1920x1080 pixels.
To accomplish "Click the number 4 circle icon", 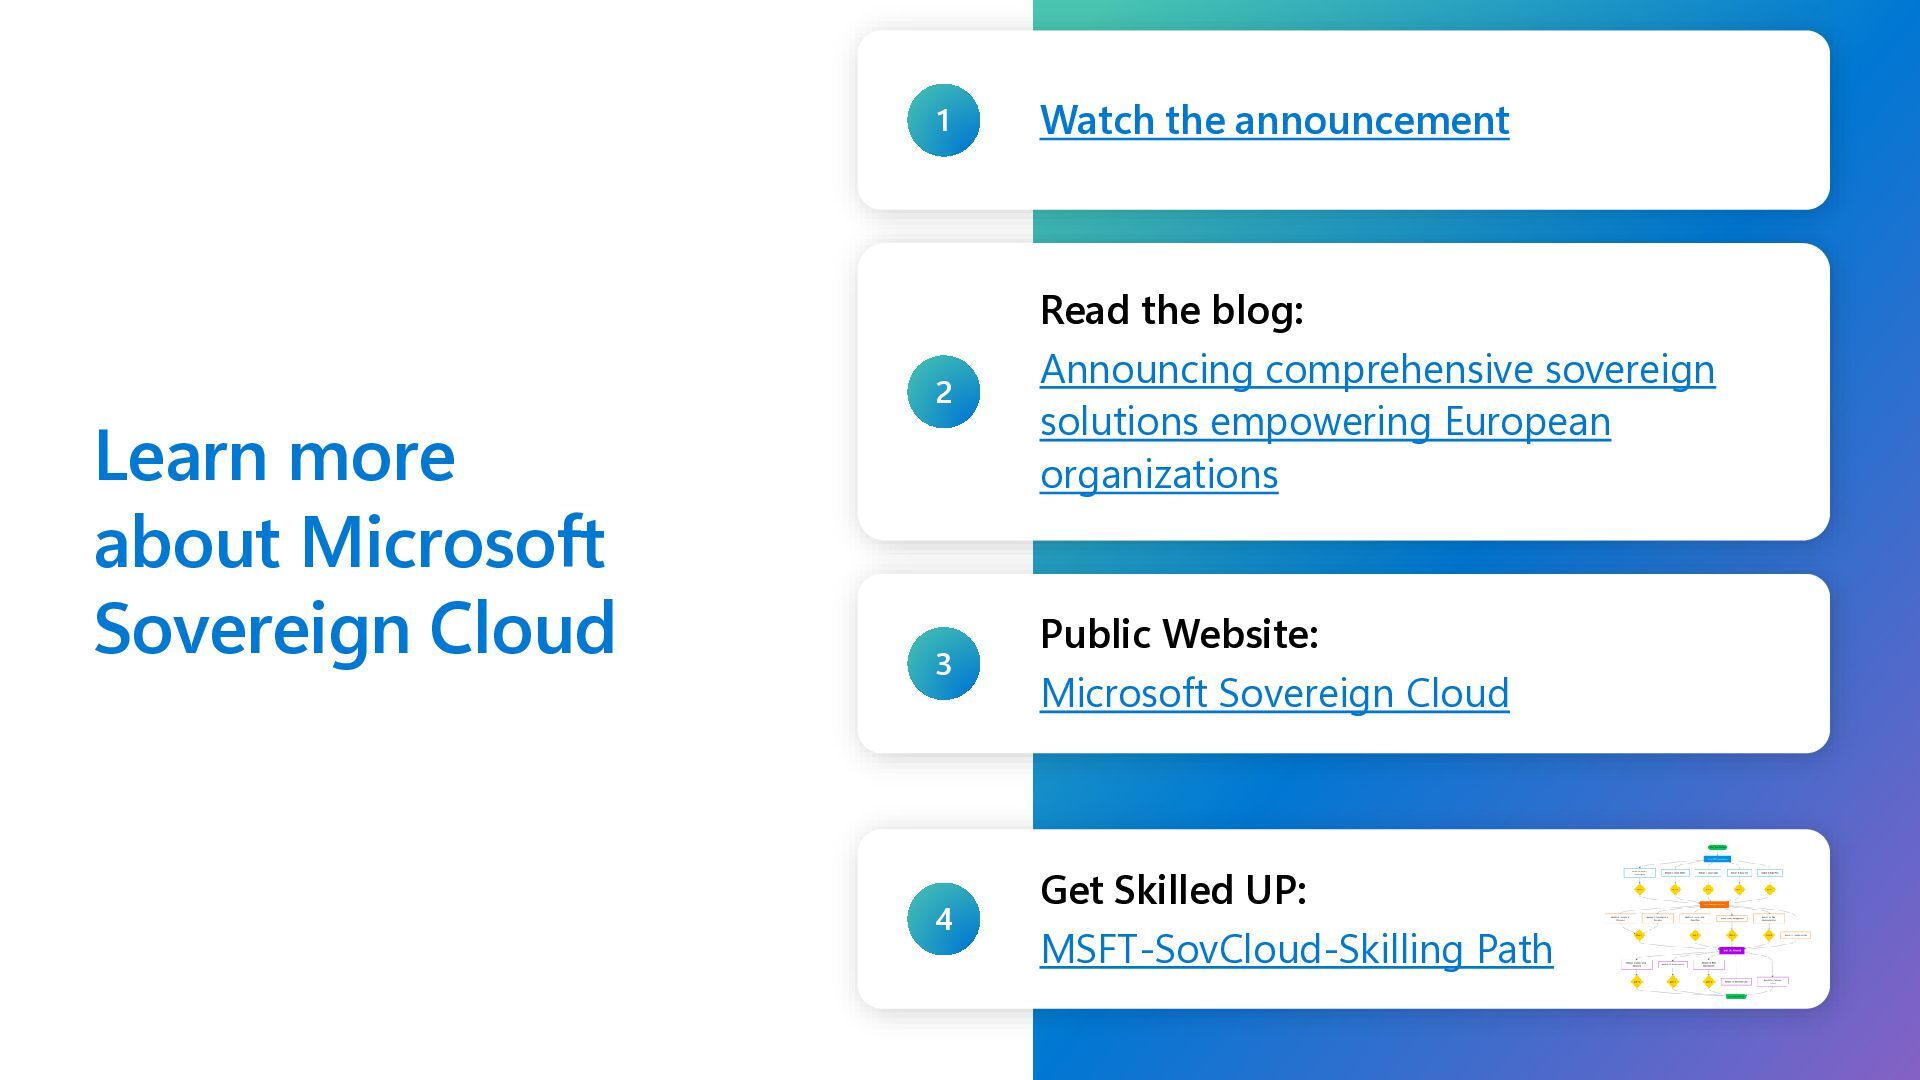I will 943,919.
